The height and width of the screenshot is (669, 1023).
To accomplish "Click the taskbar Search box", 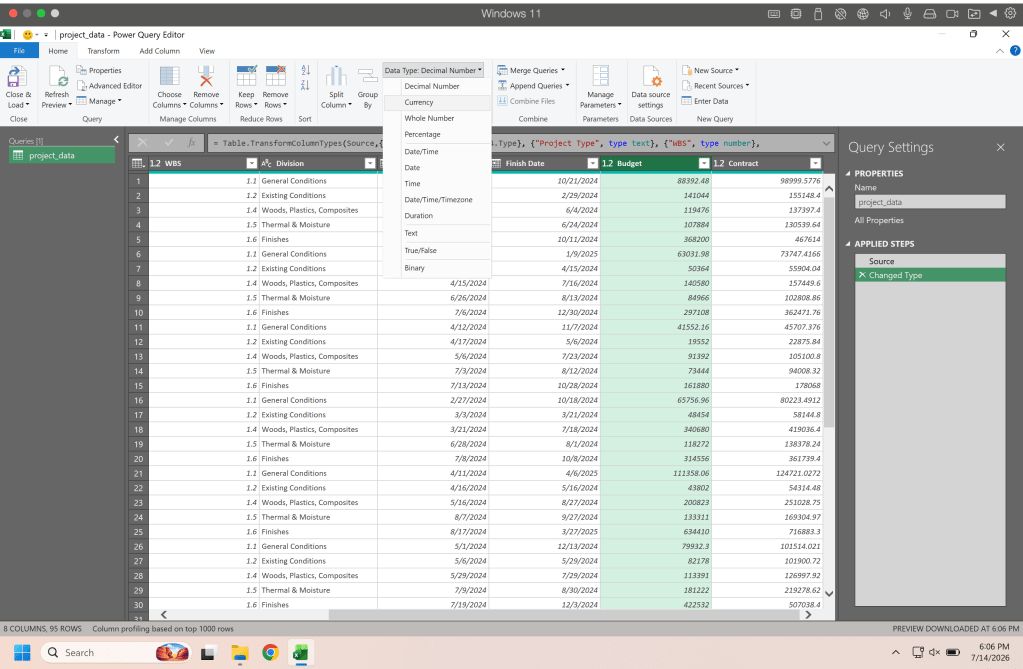I will click(x=116, y=652).
